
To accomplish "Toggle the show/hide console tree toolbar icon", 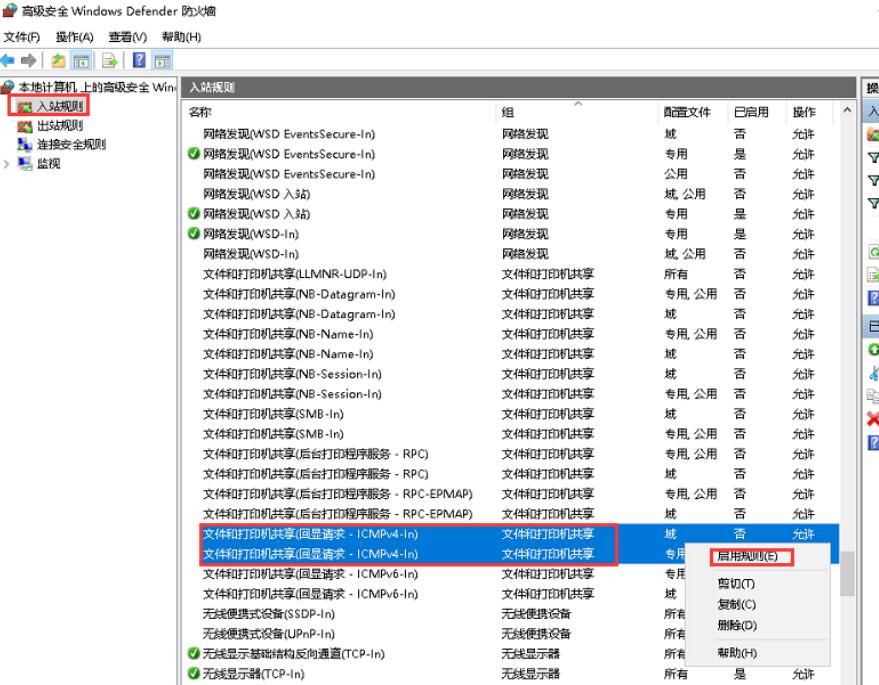I will 81,61.
